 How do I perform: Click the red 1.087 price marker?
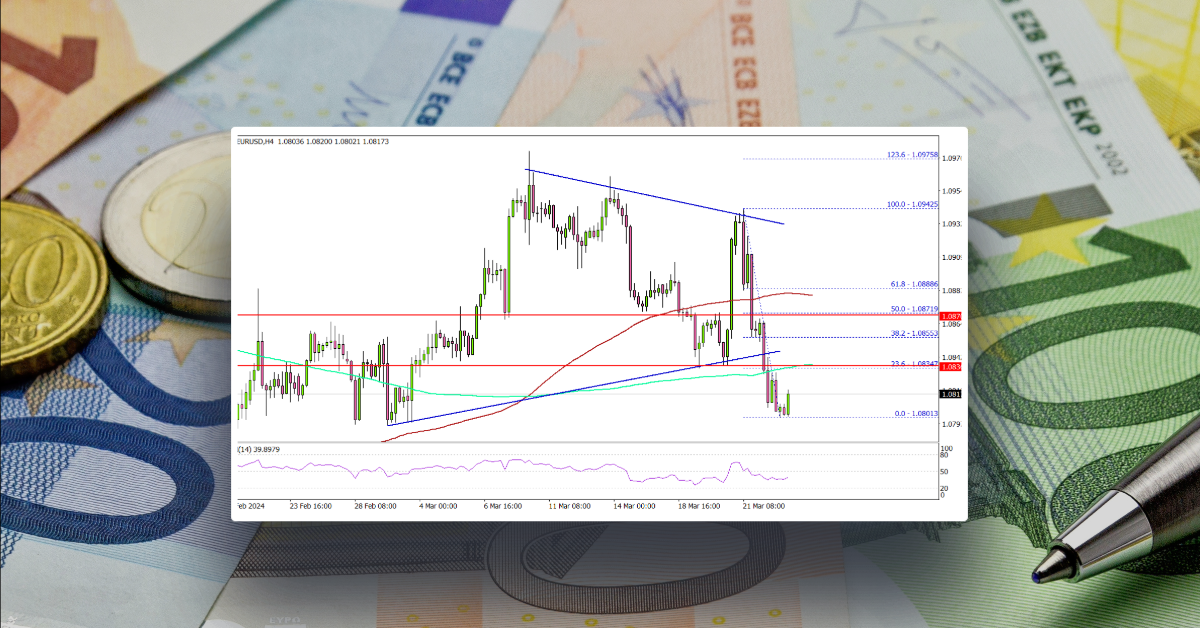[951, 315]
